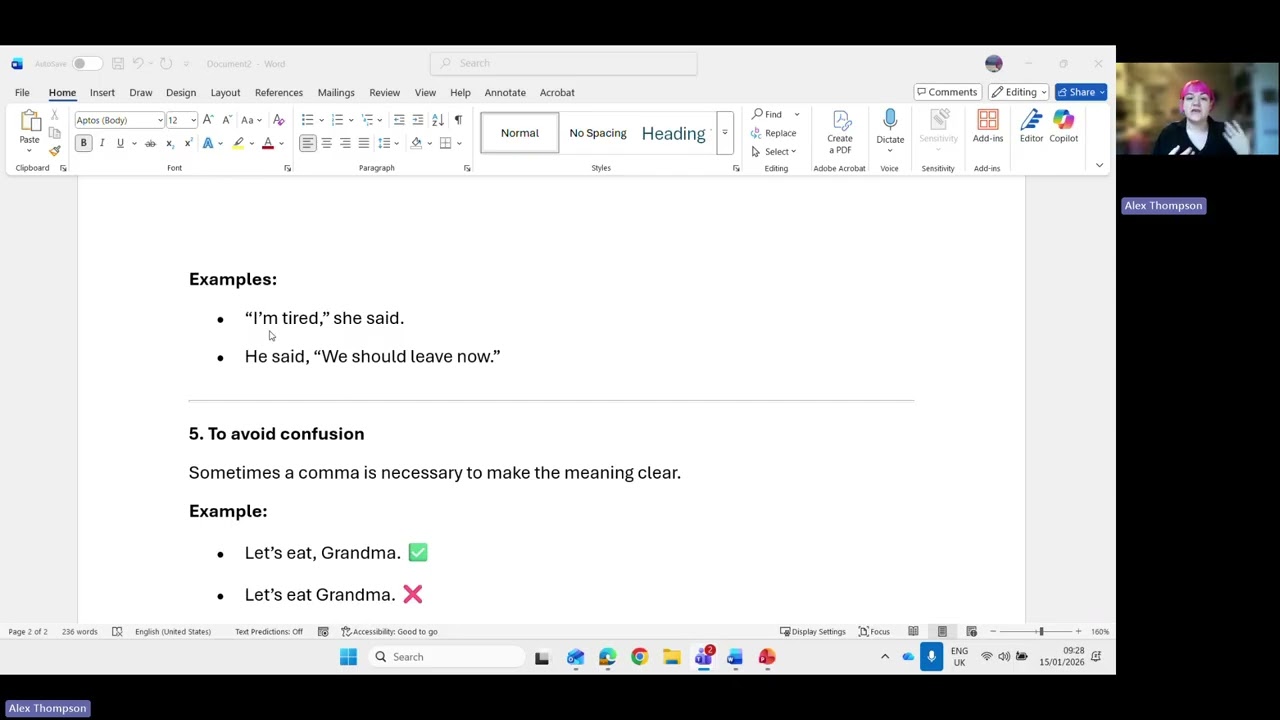
Task: Open Copilot from the ribbon
Action: 1064,121
